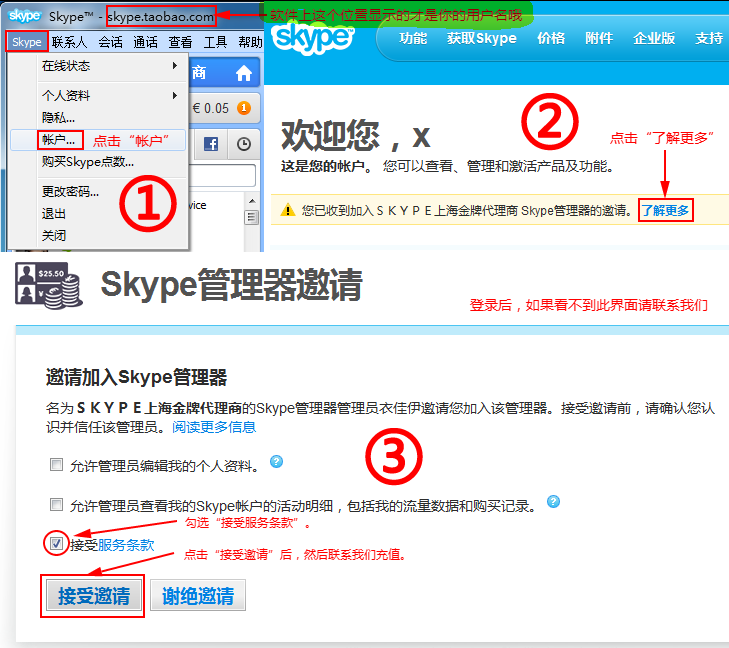This screenshot has width=729, height=648.
Task: Click the 接受邀请 button
Action: tap(94, 595)
